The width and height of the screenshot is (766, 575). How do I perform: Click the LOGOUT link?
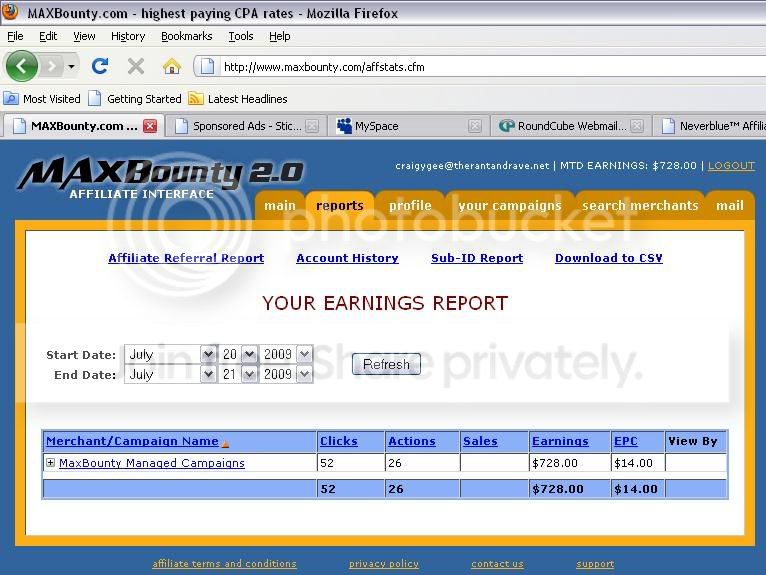click(731, 166)
